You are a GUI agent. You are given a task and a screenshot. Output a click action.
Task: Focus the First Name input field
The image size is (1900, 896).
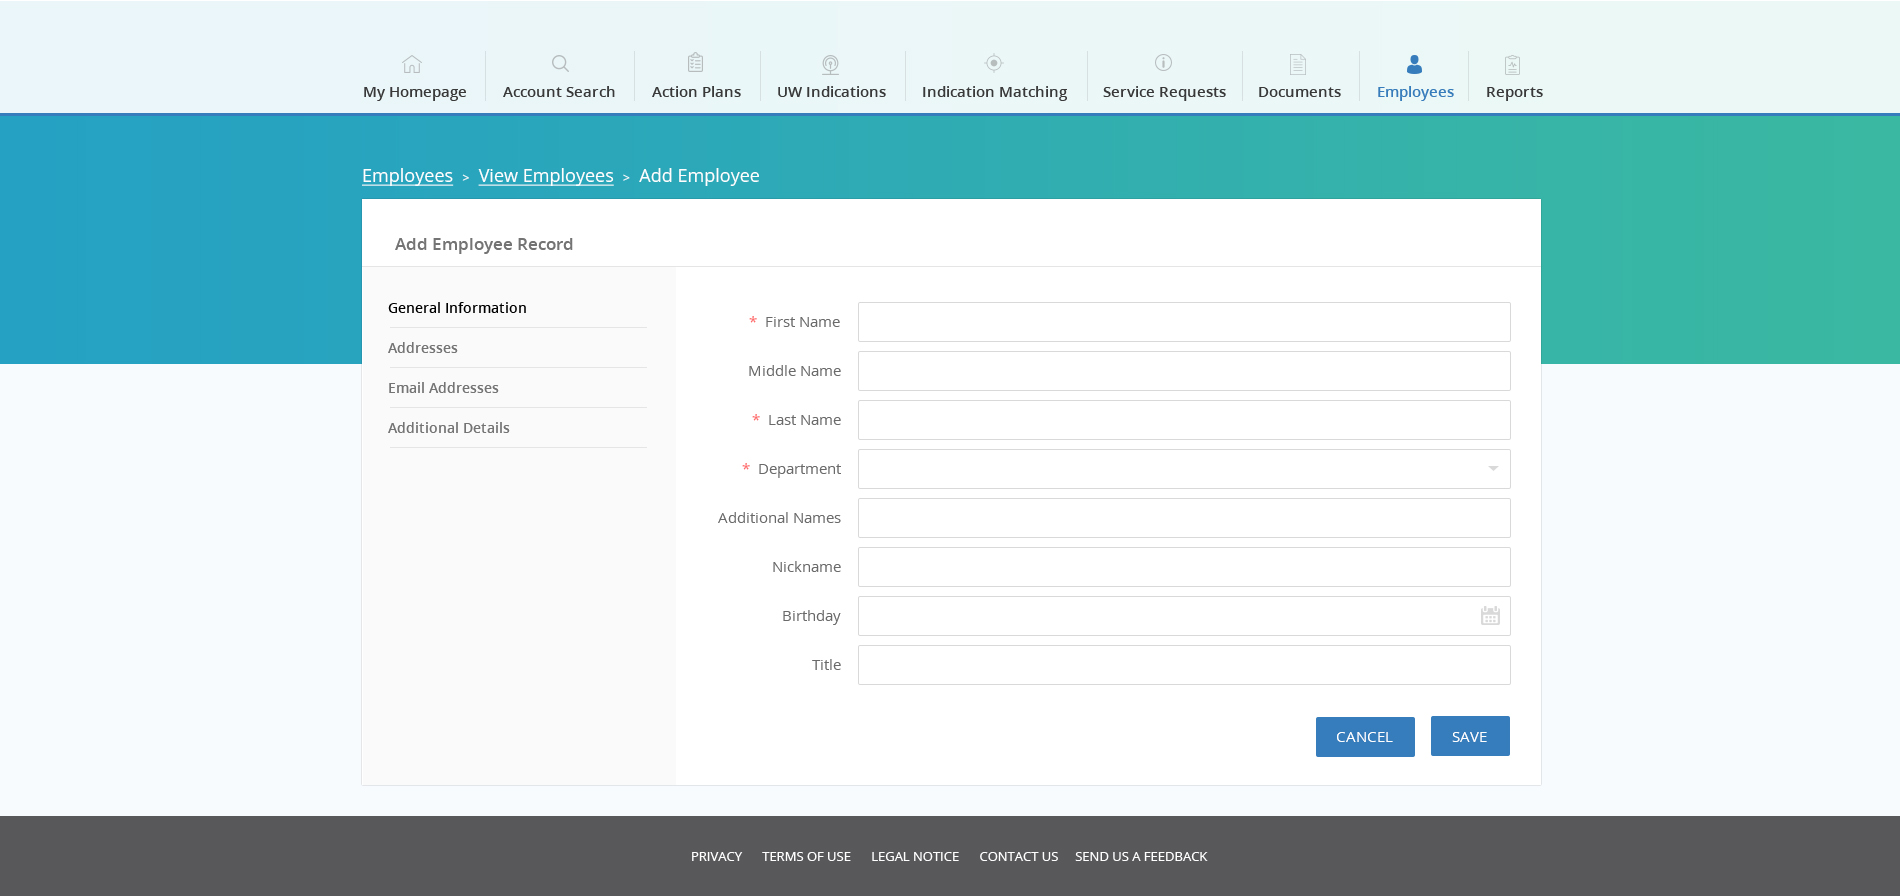click(1184, 322)
